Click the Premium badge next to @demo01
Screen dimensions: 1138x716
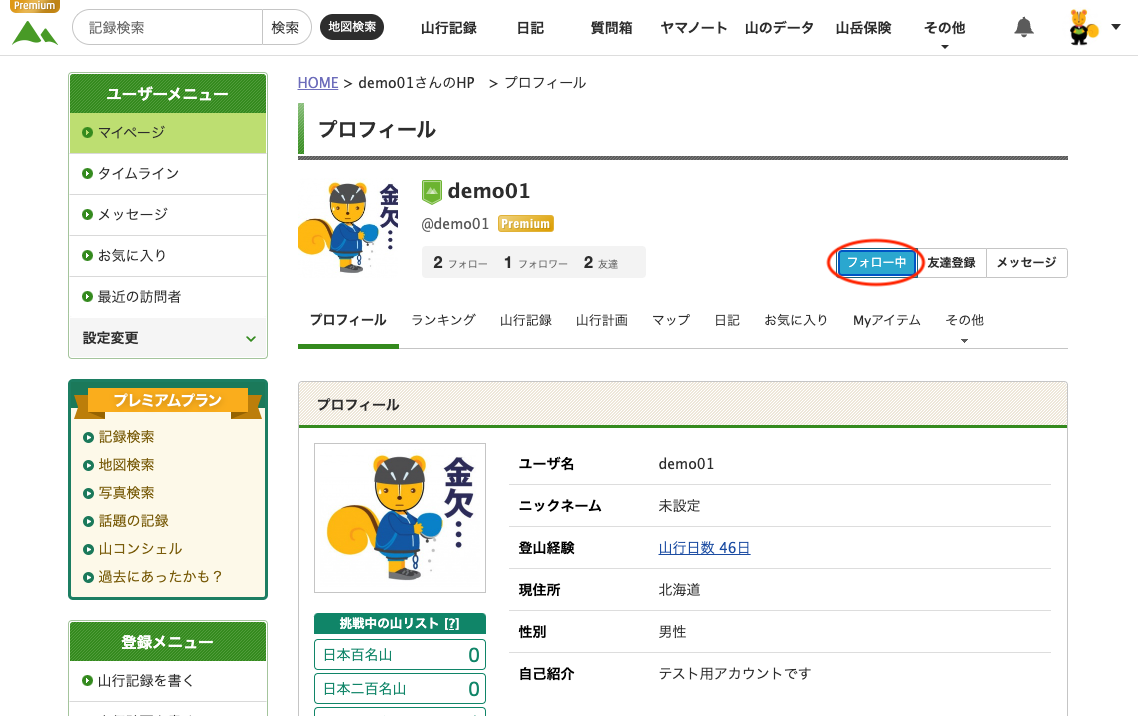pyautogui.click(x=525, y=223)
